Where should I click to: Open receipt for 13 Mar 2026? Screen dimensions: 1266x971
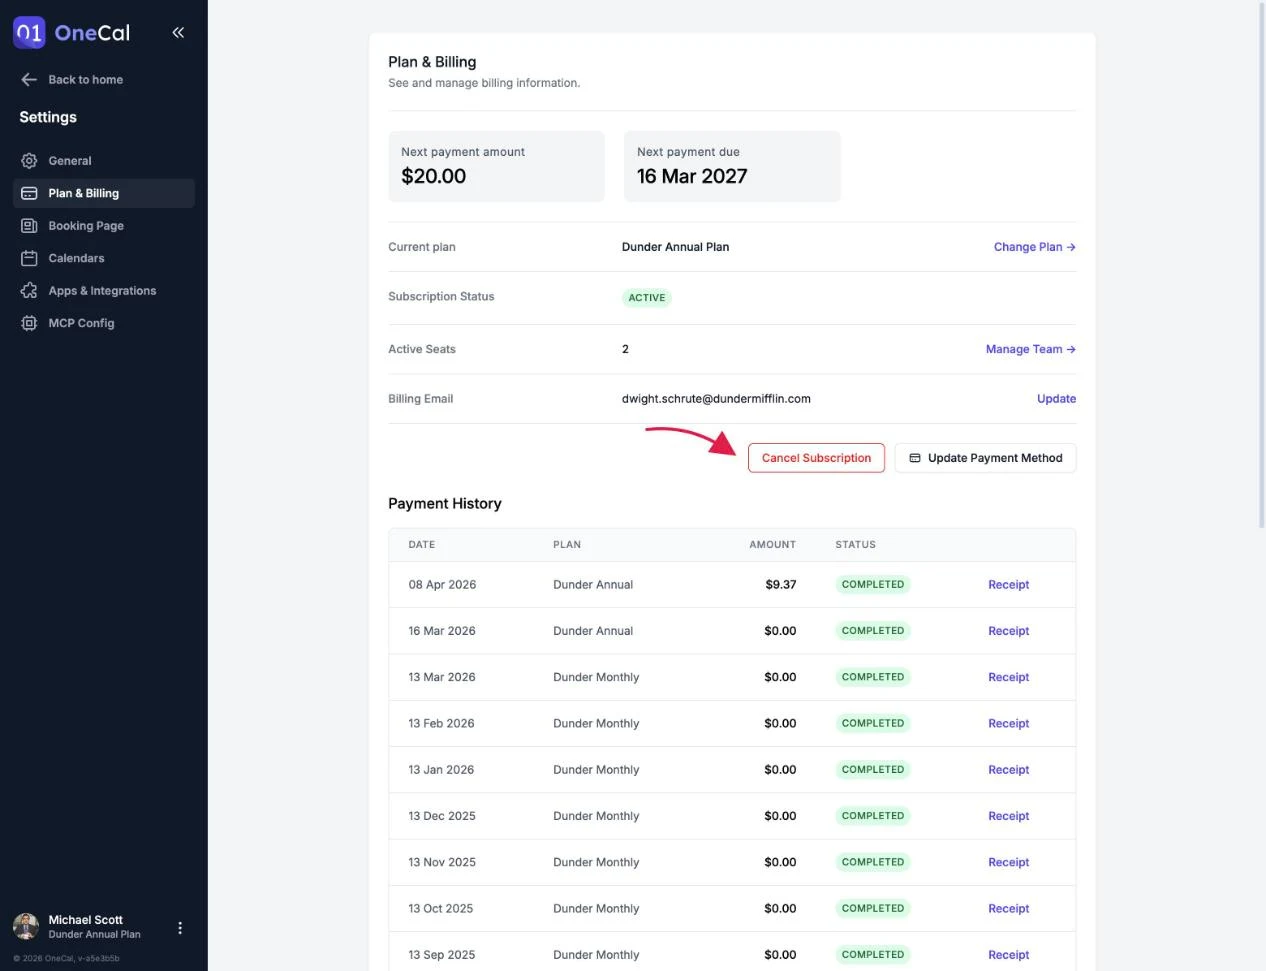(1008, 677)
